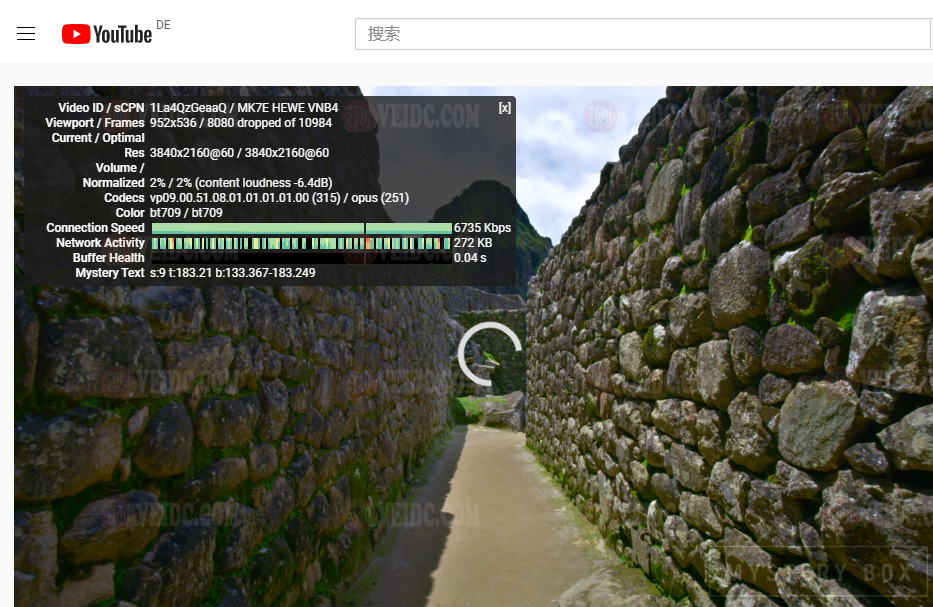
Task: Close the stats for nerds panel
Action: click(504, 108)
